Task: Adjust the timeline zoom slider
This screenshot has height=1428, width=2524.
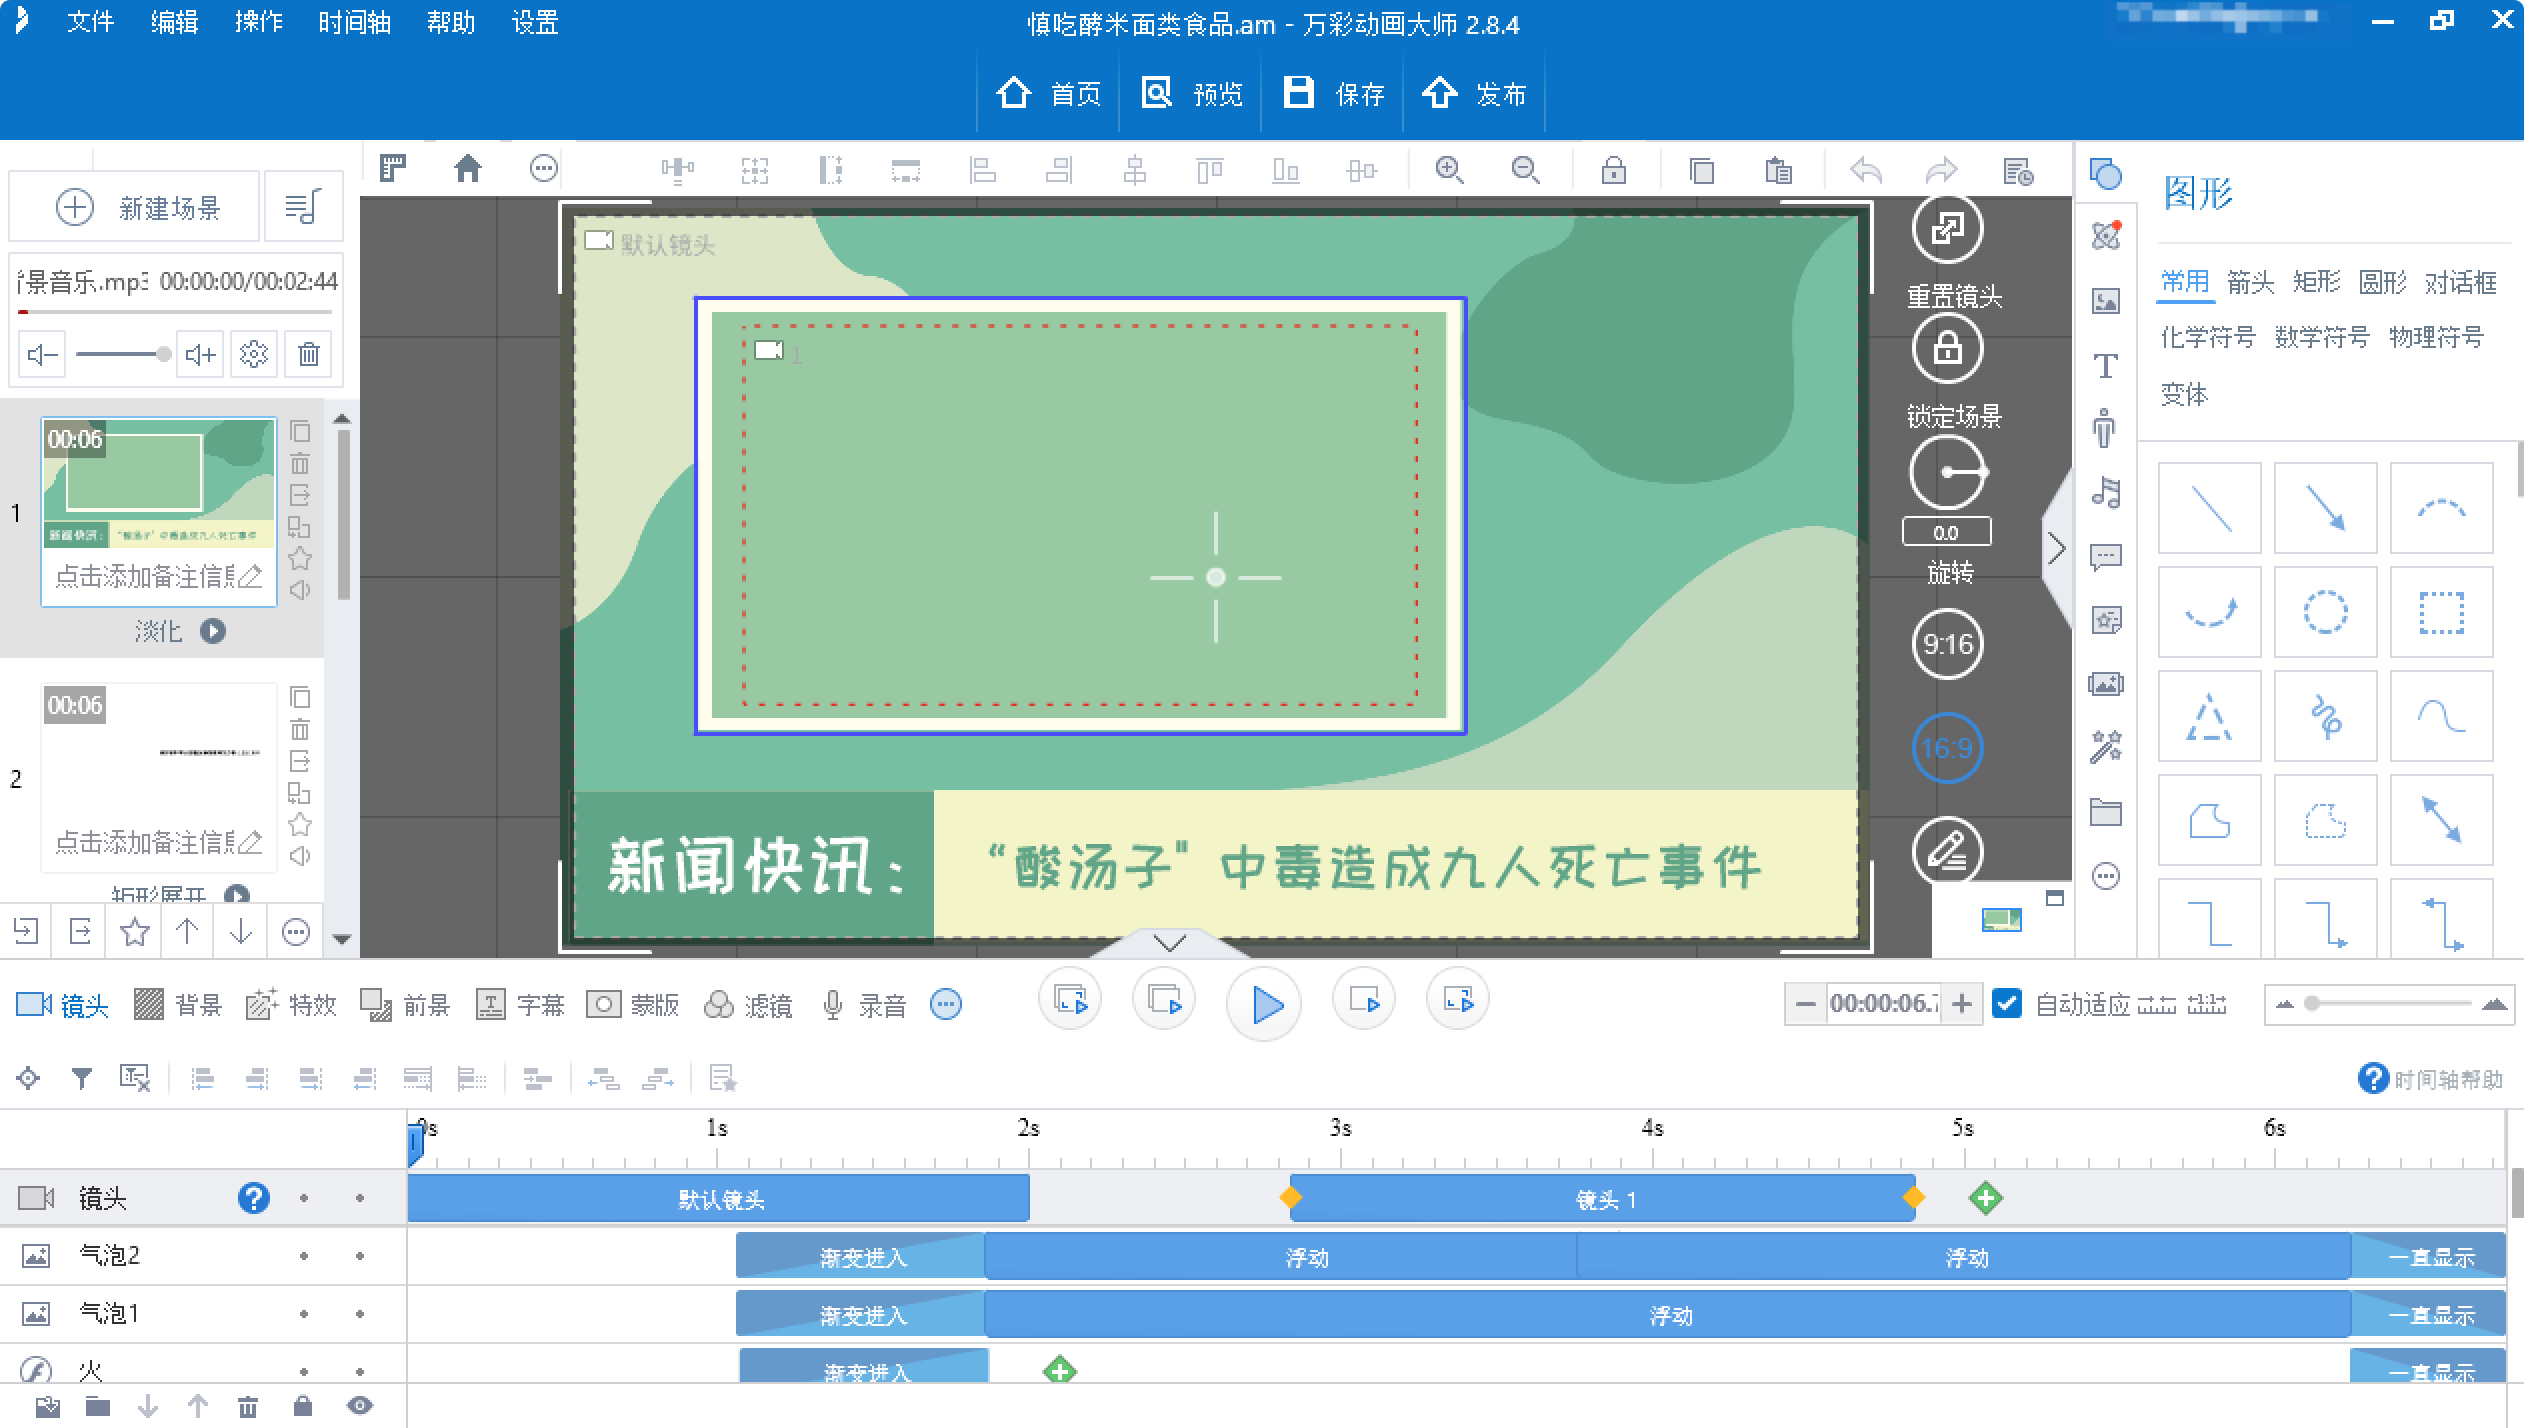Action: click(x=2389, y=1003)
